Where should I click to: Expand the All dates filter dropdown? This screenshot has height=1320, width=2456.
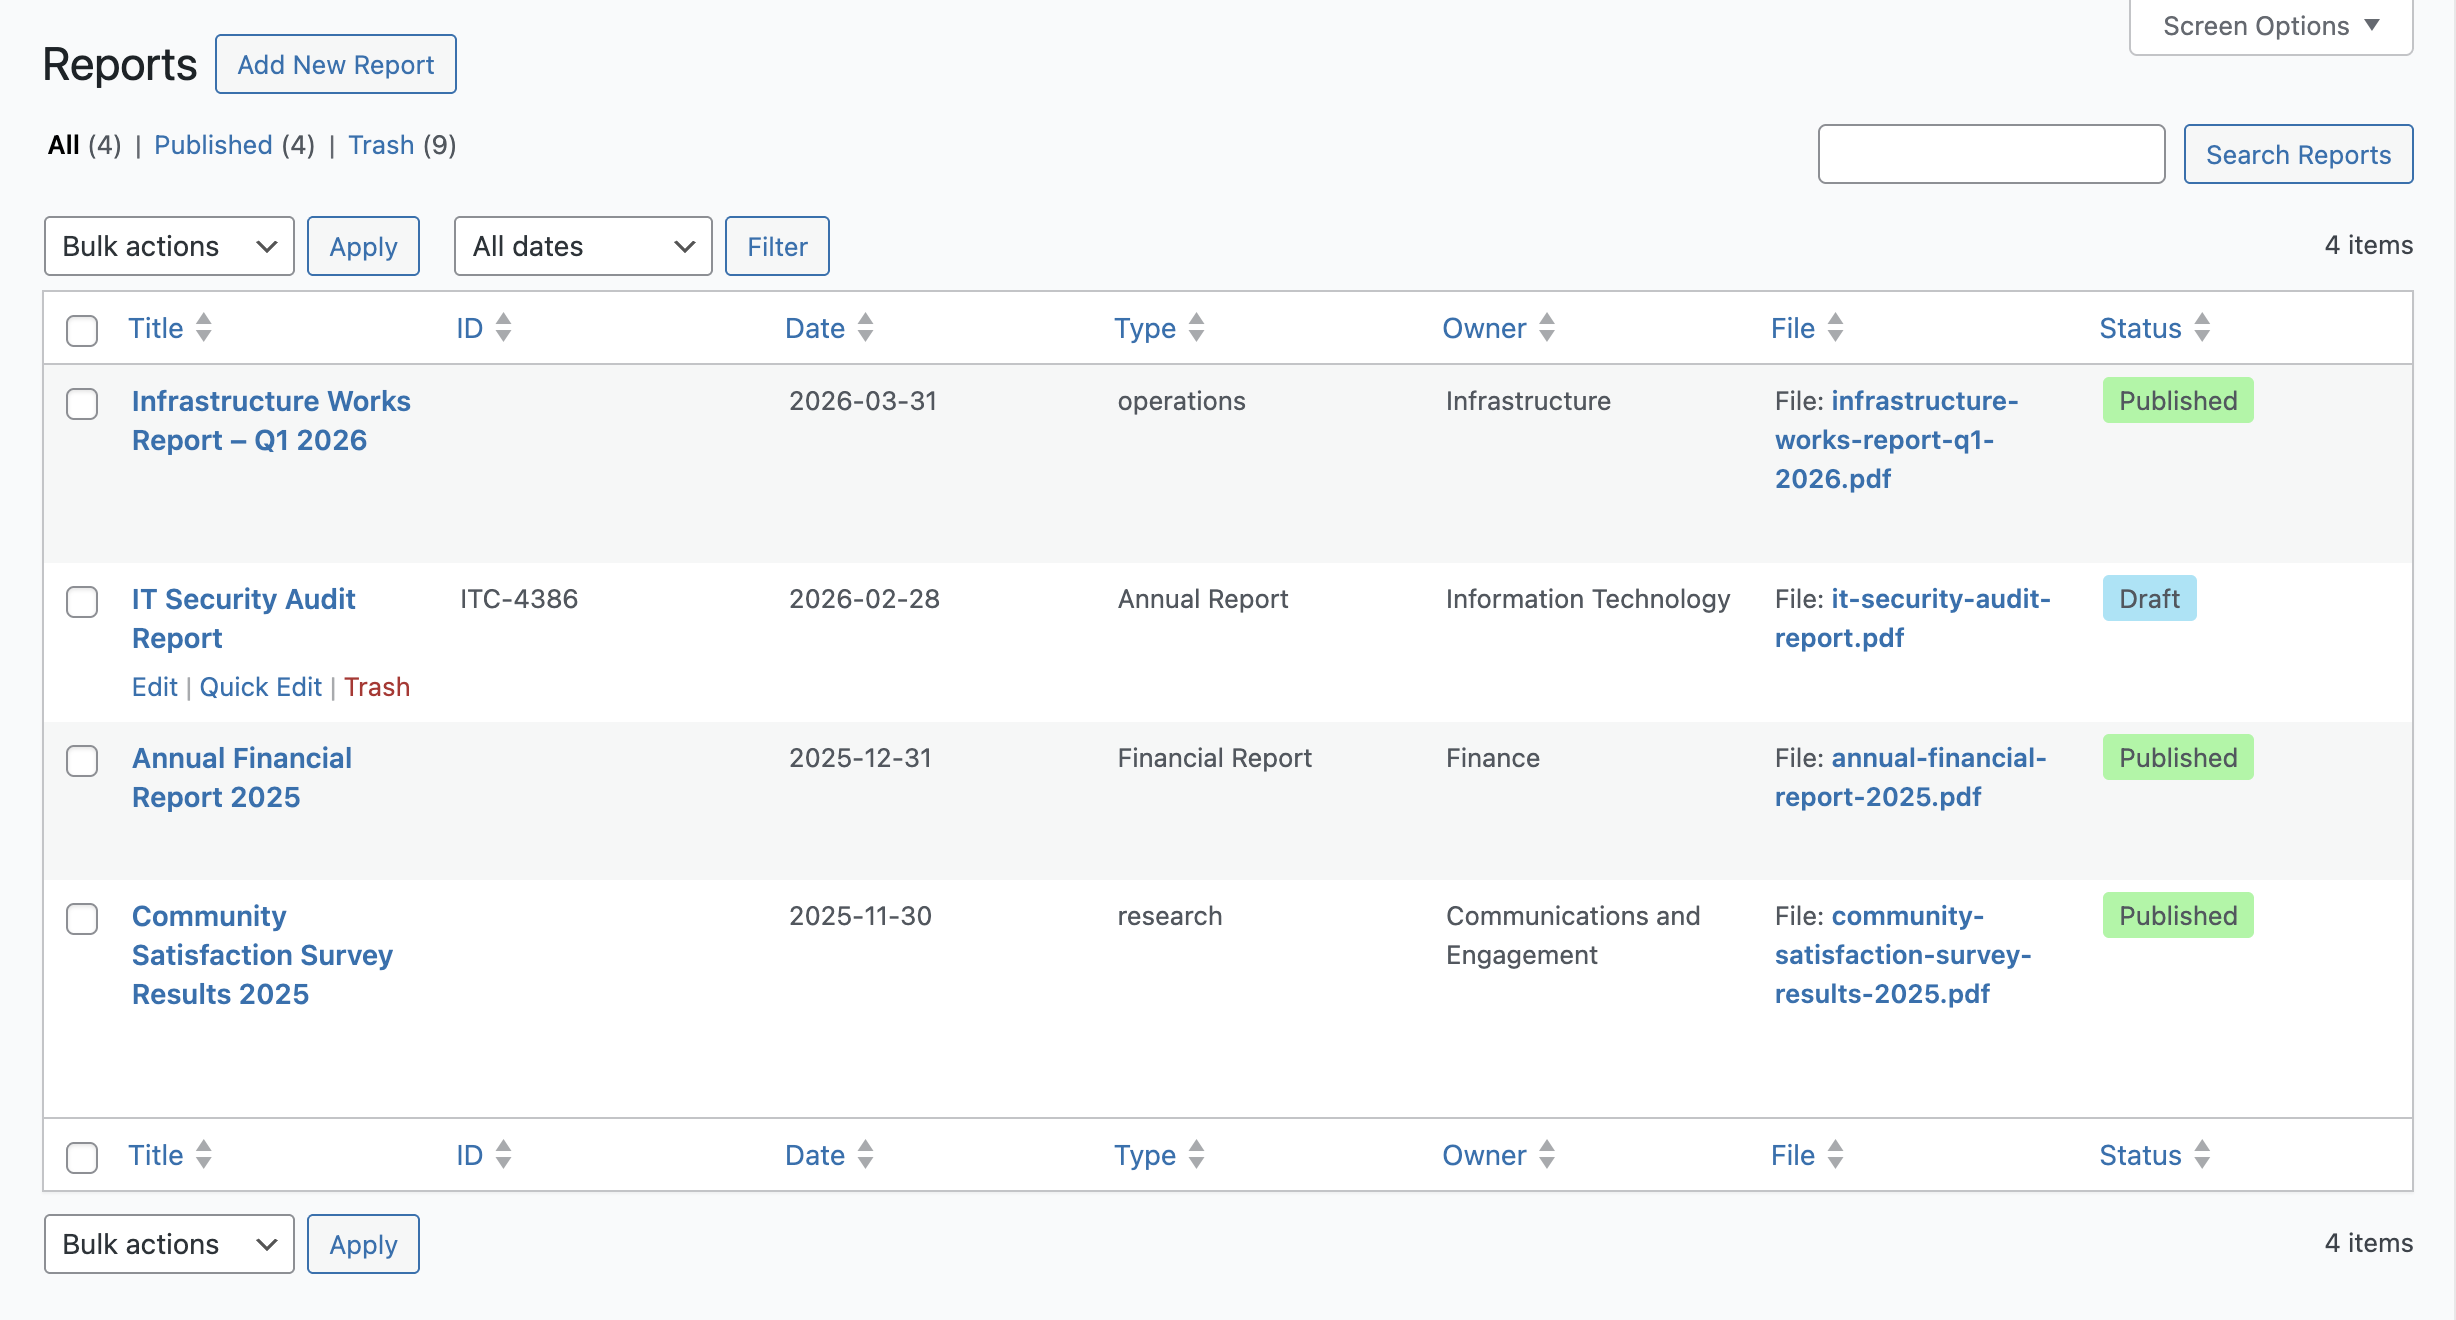click(583, 246)
